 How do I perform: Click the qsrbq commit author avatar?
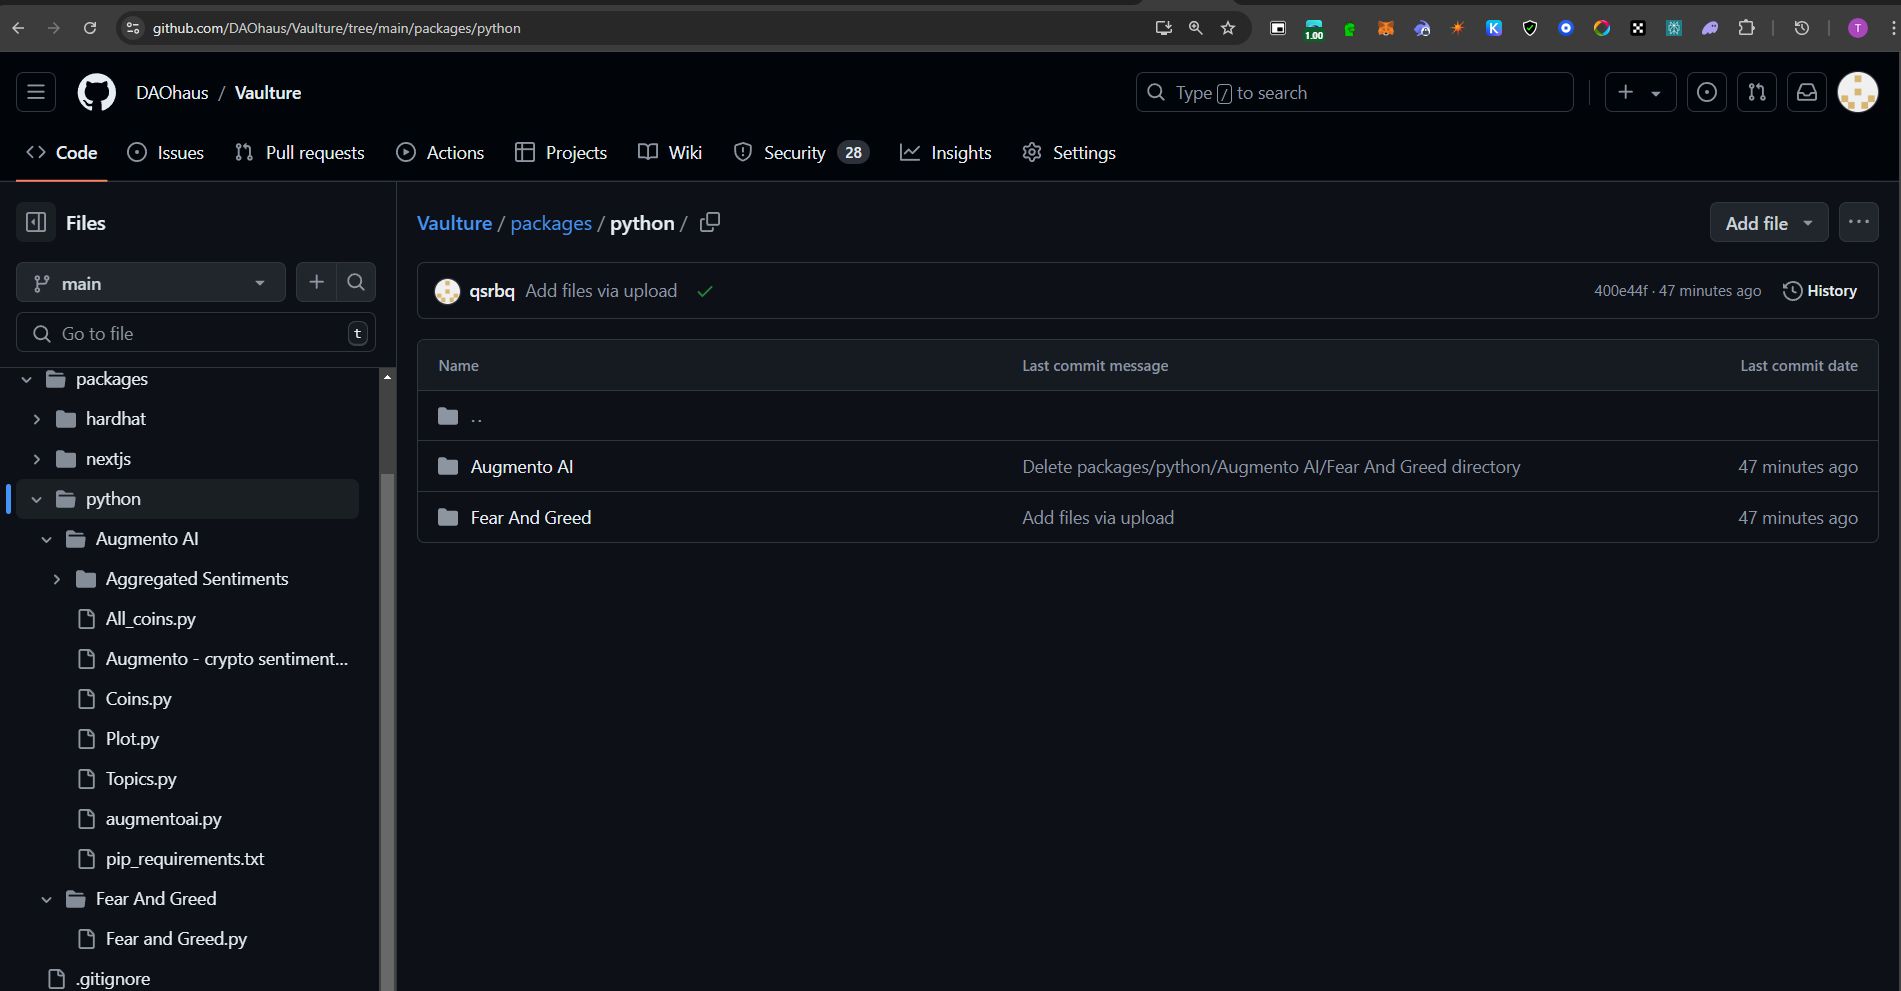tap(447, 291)
